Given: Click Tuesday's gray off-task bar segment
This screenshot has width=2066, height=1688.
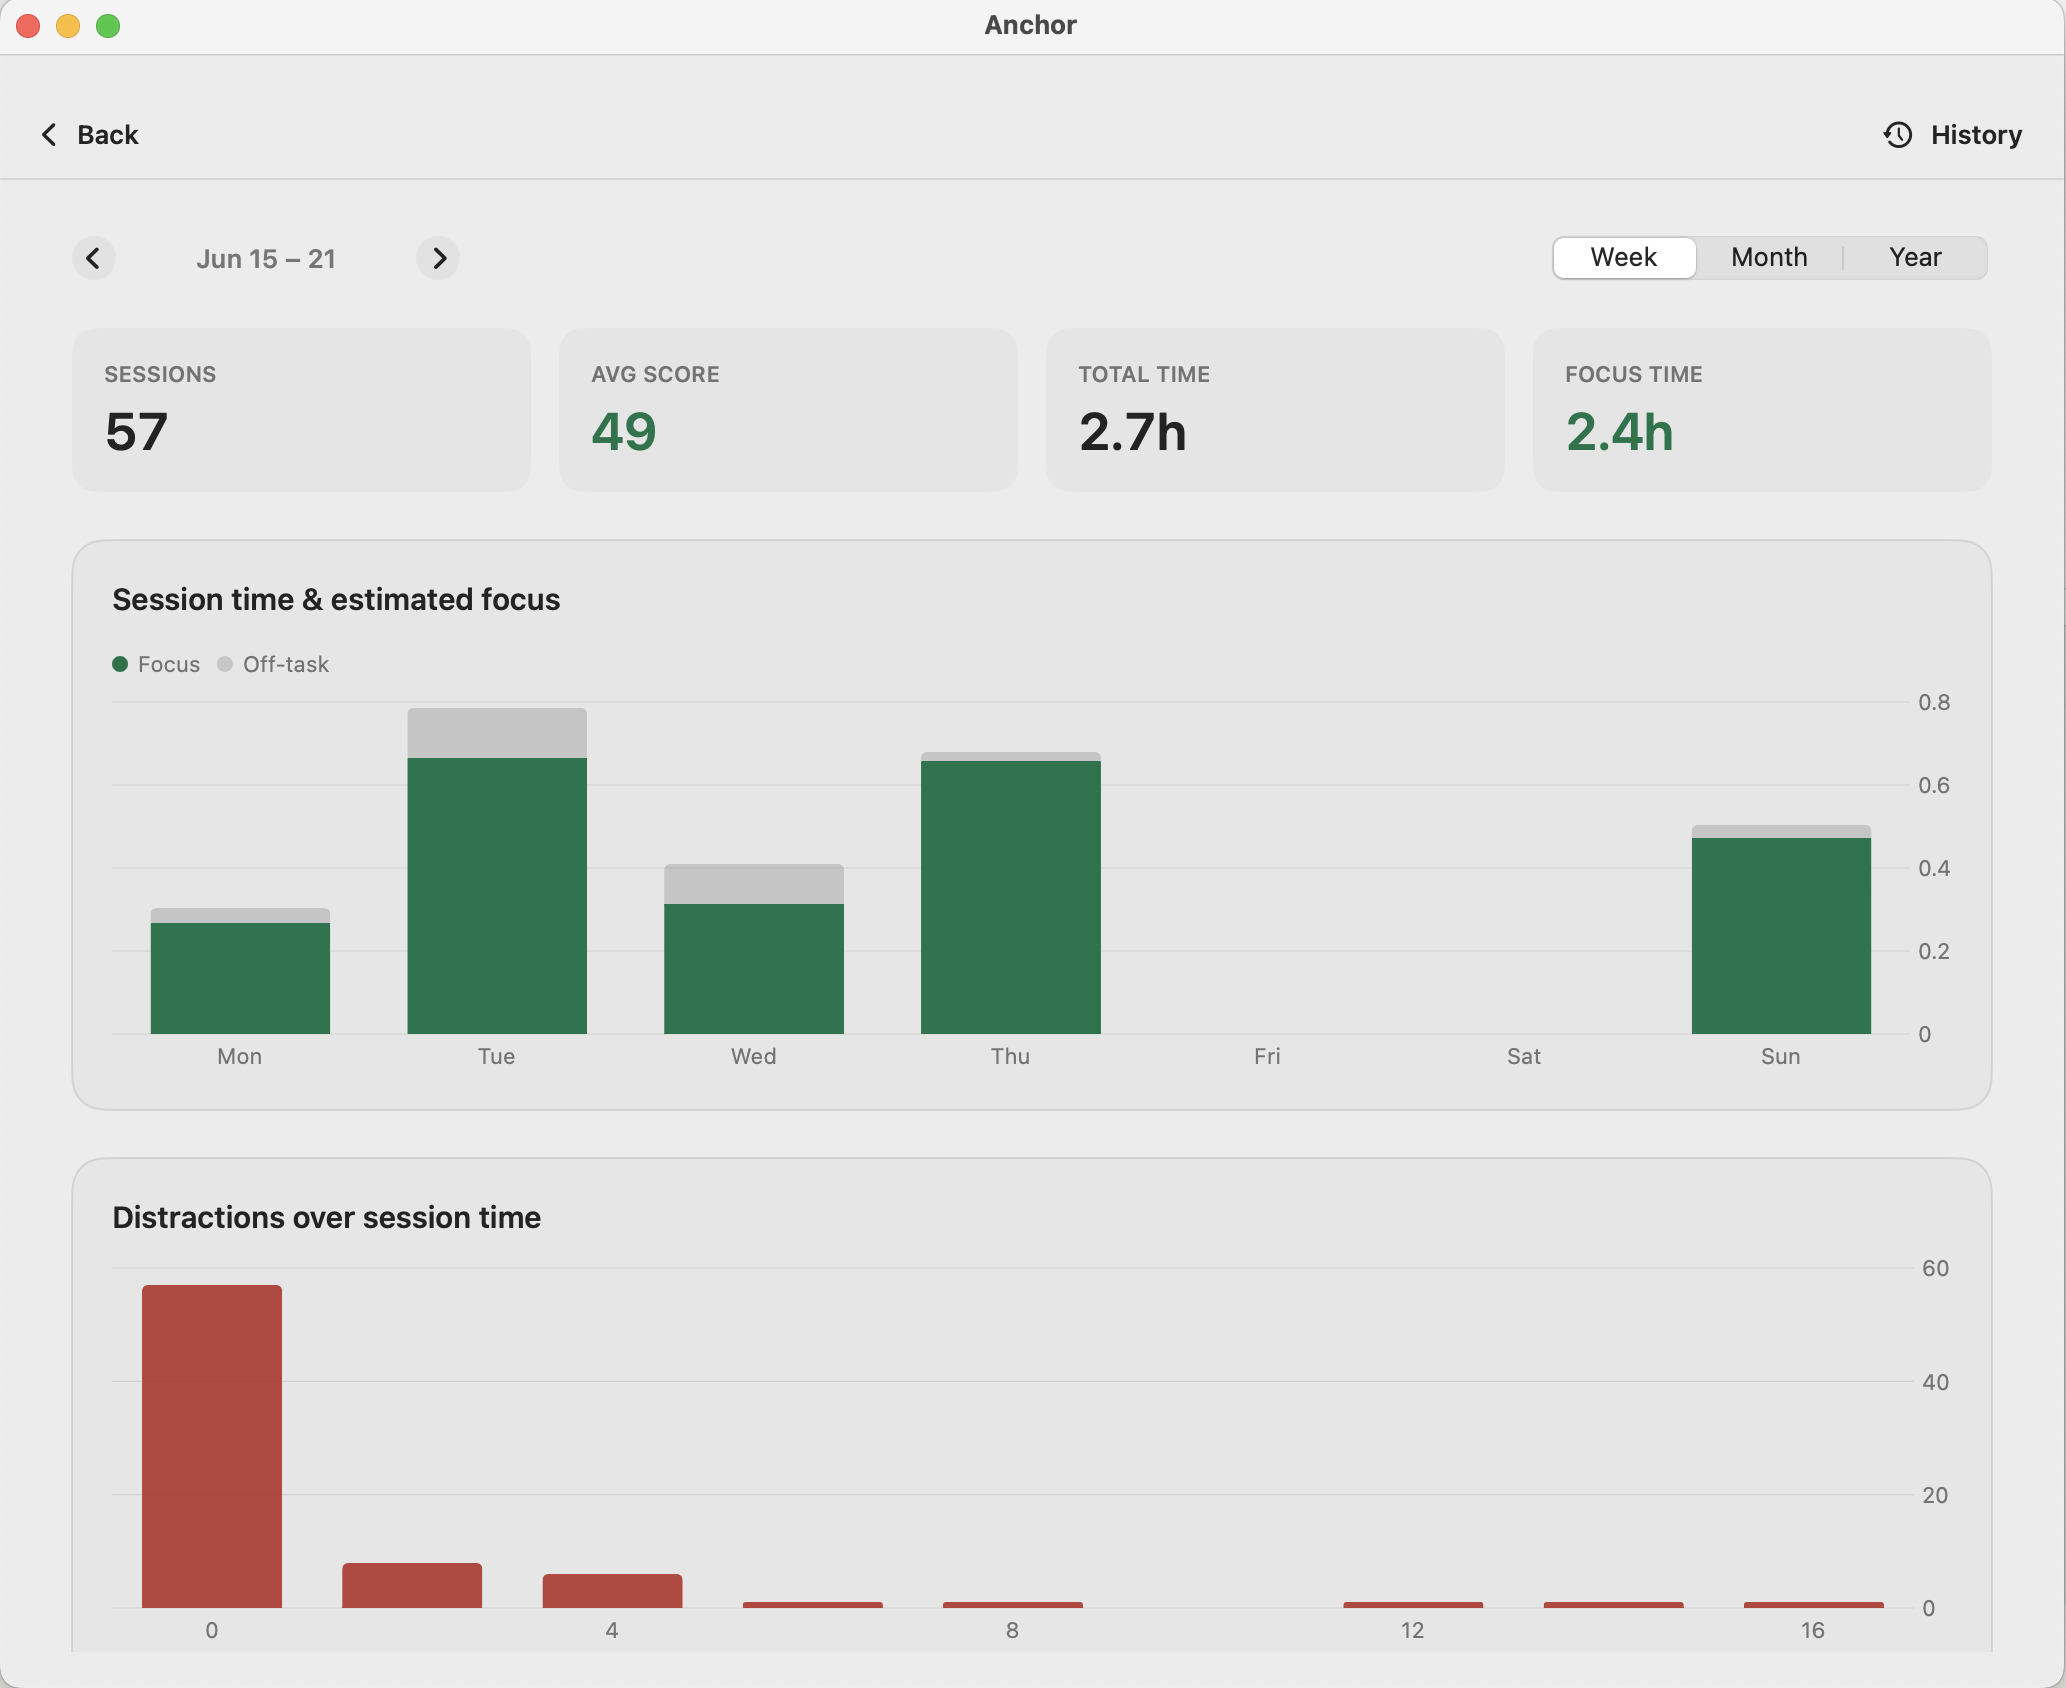Looking at the screenshot, I should pyautogui.click(x=497, y=733).
